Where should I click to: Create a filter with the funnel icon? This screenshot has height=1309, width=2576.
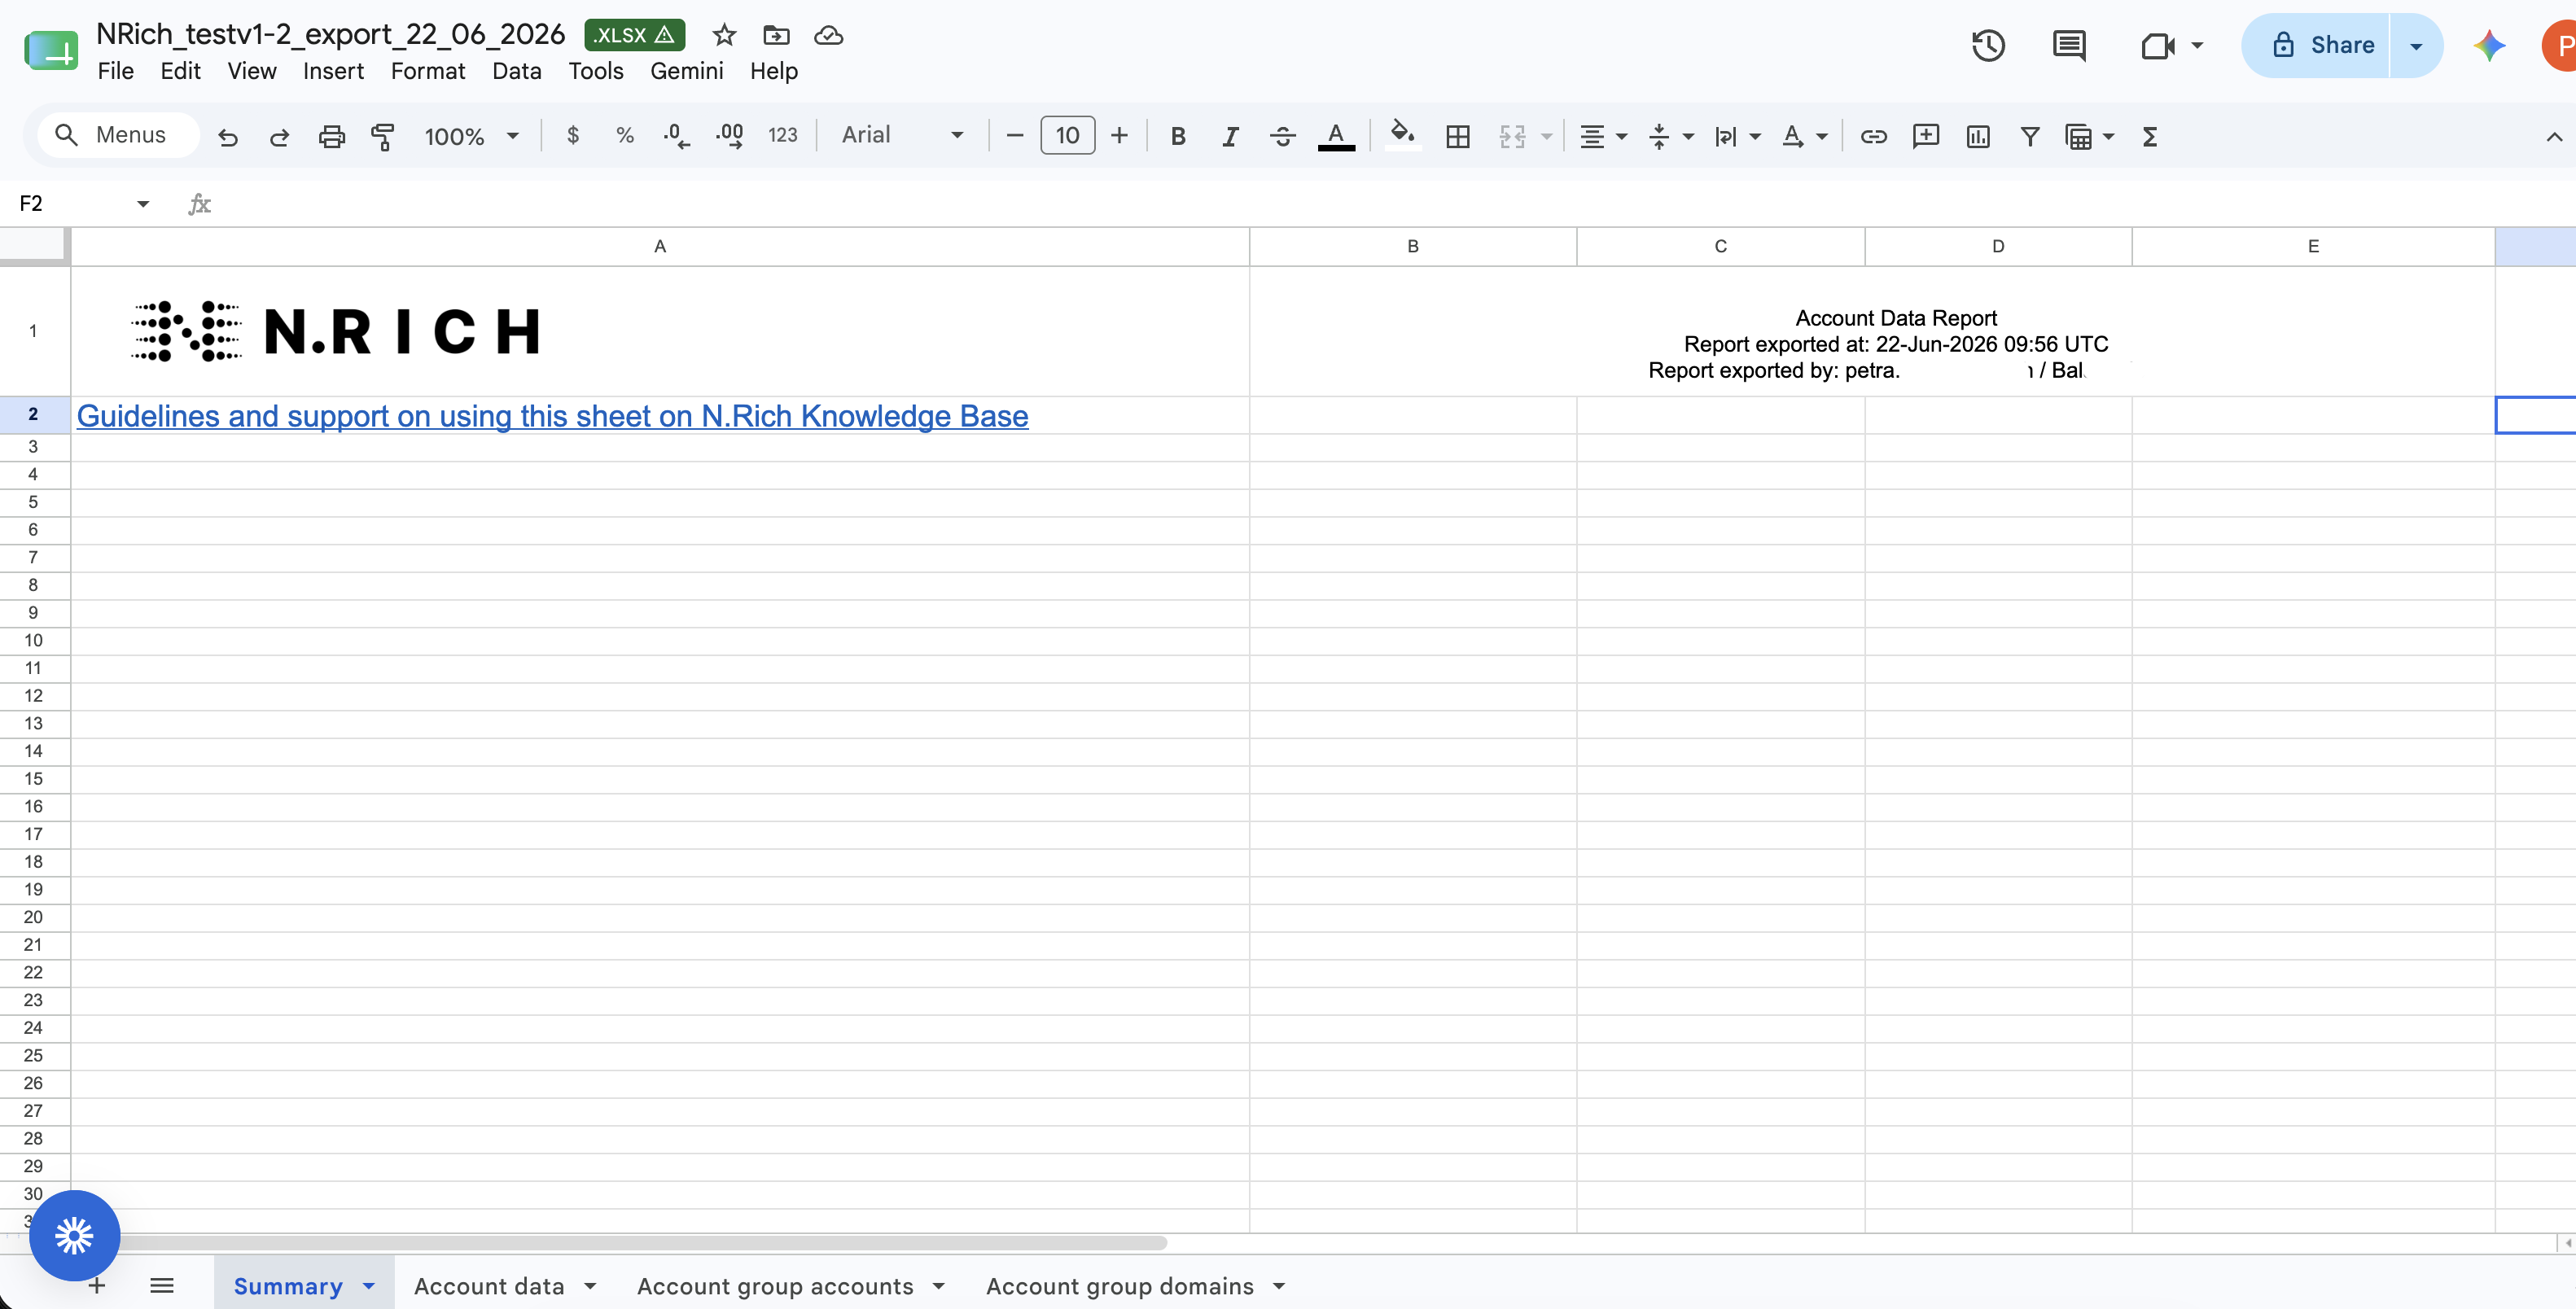coord(2030,136)
